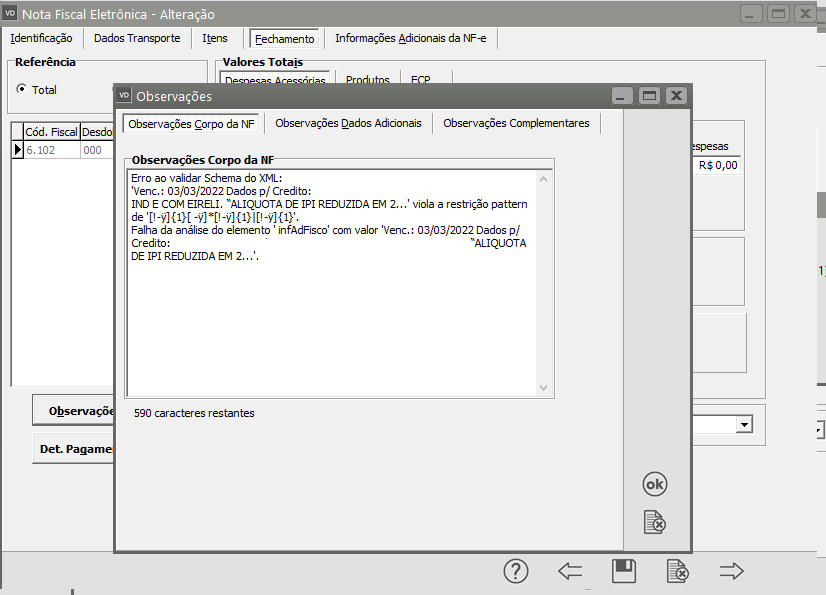
Task: Advance using the right arrow icon
Action: pos(732,571)
